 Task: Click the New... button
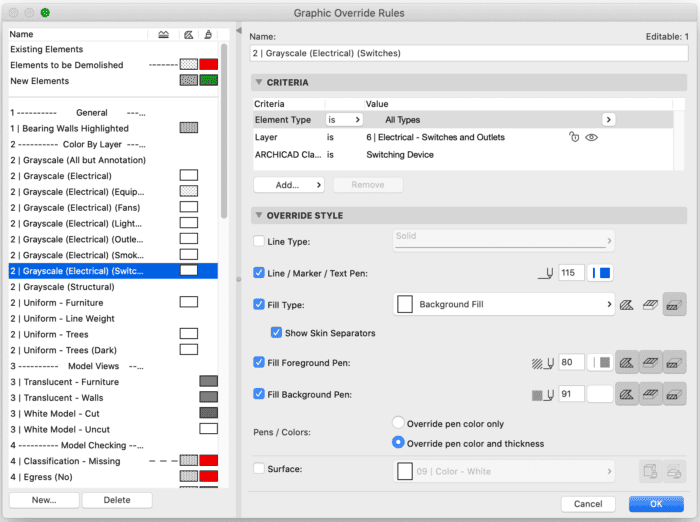44,500
